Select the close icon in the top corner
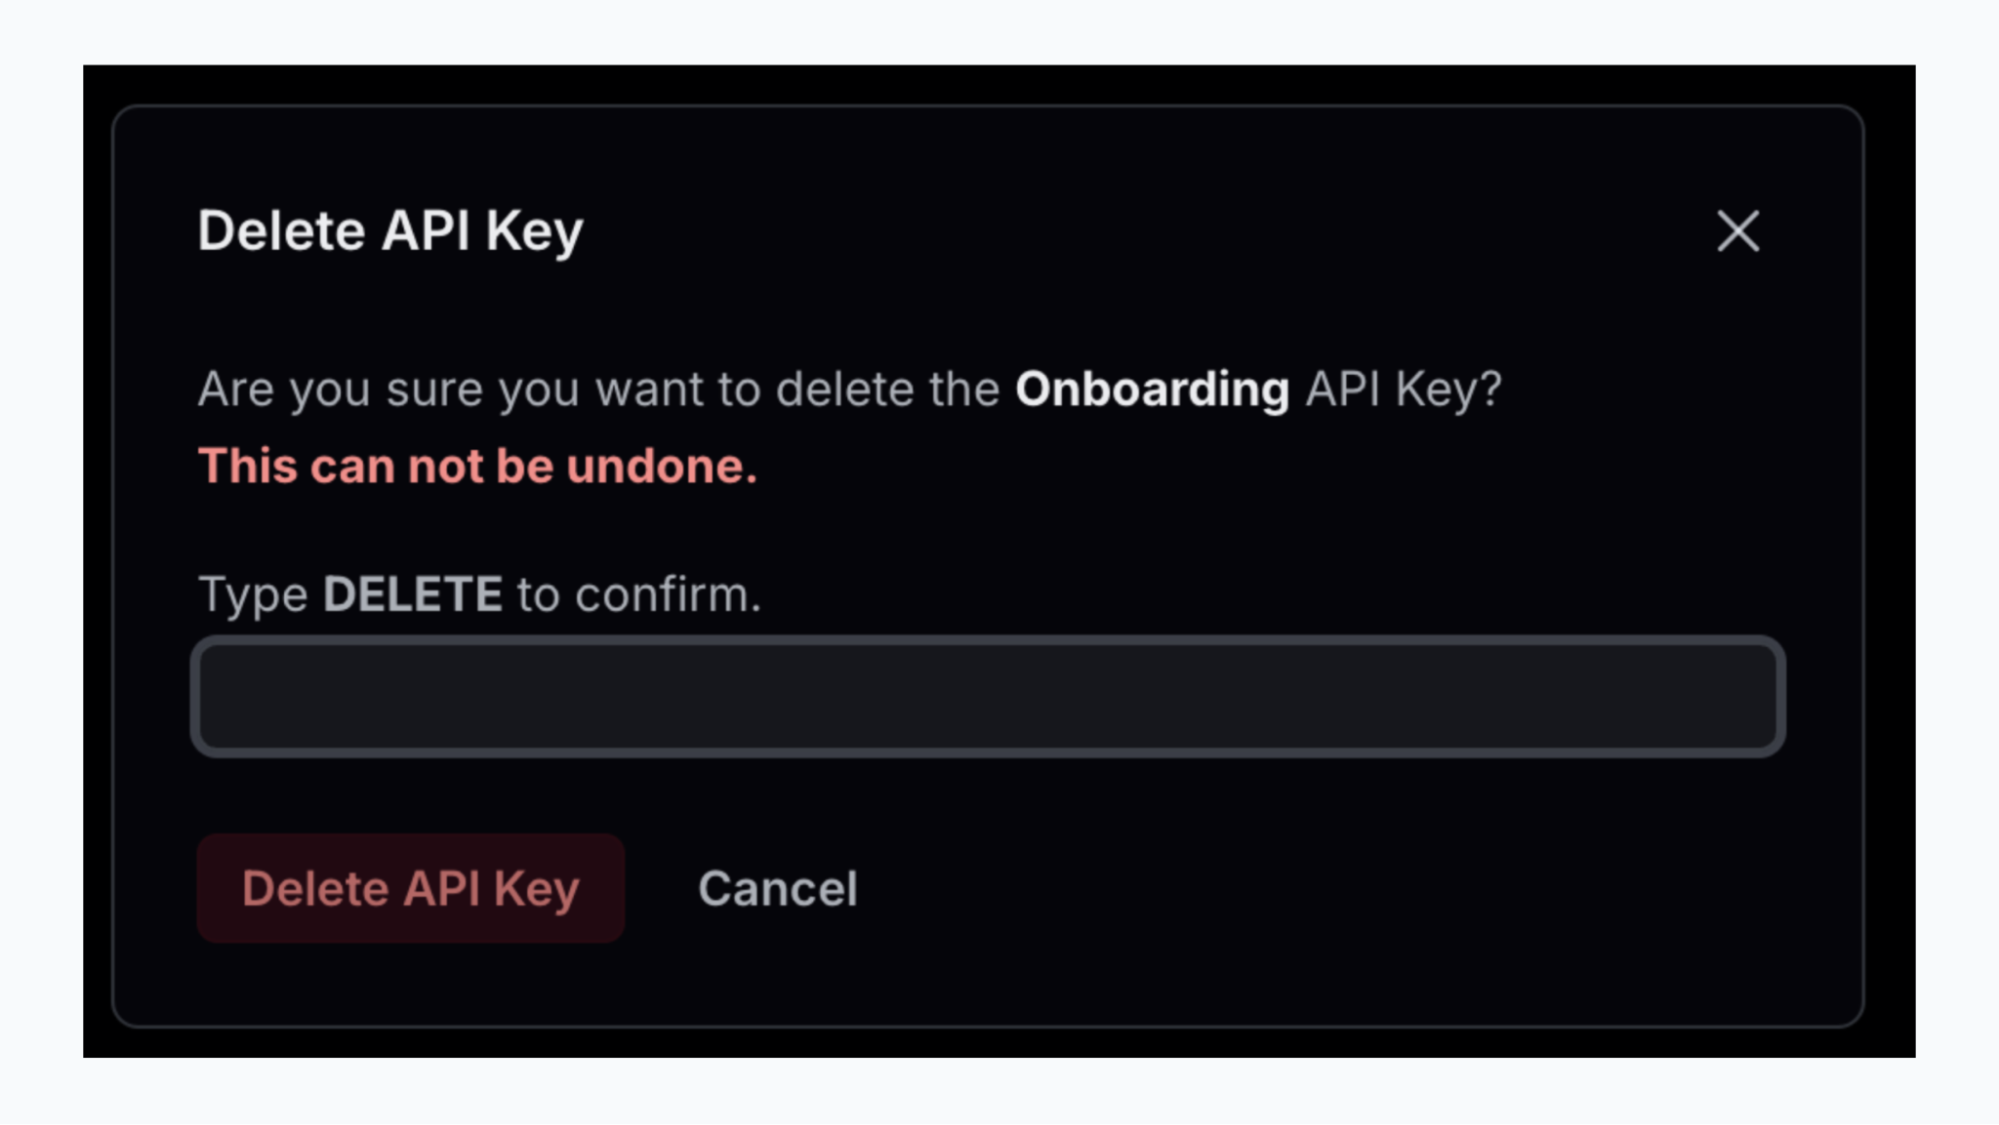The width and height of the screenshot is (1999, 1125). tap(1737, 232)
